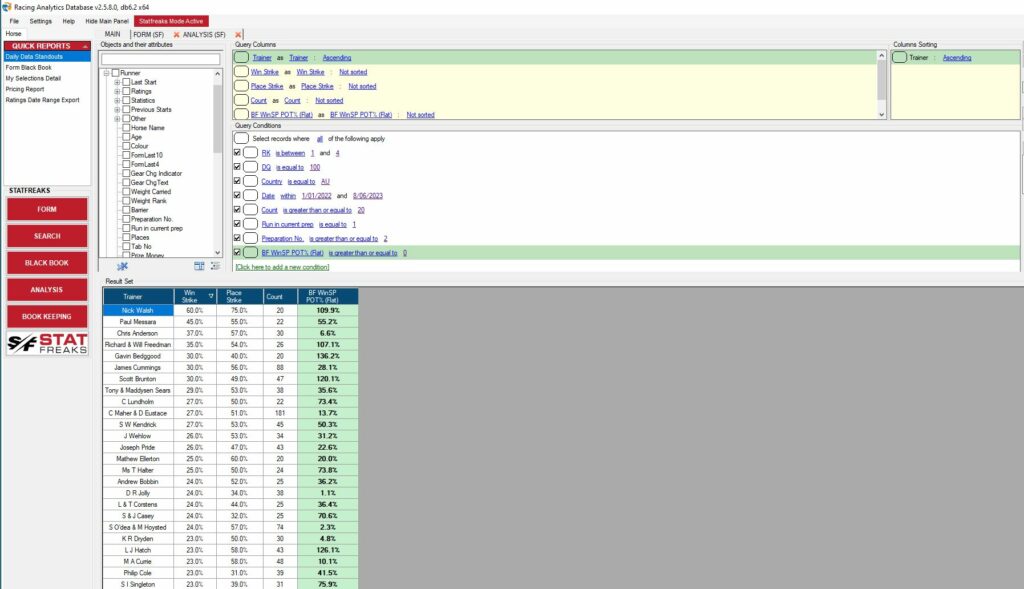This screenshot has width=1024, height=589.
Task: Open the BOOK KEEPING button
Action: pyautogui.click(x=47, y=317)
